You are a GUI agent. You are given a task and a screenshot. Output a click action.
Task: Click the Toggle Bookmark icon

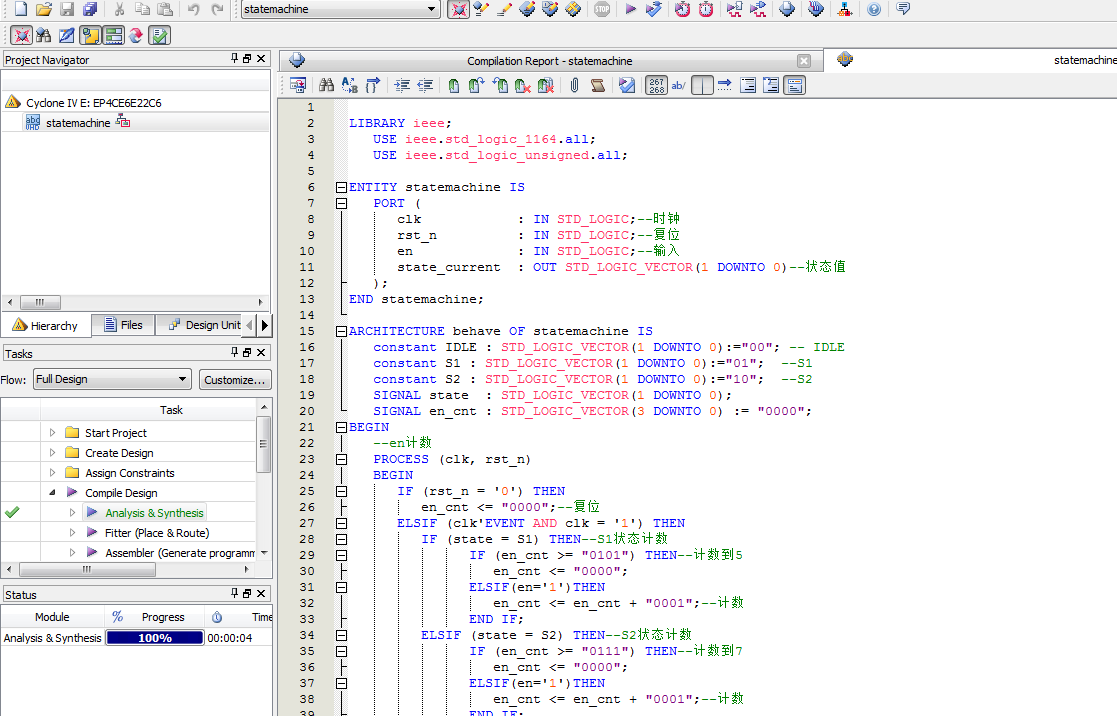click(453, 86)
